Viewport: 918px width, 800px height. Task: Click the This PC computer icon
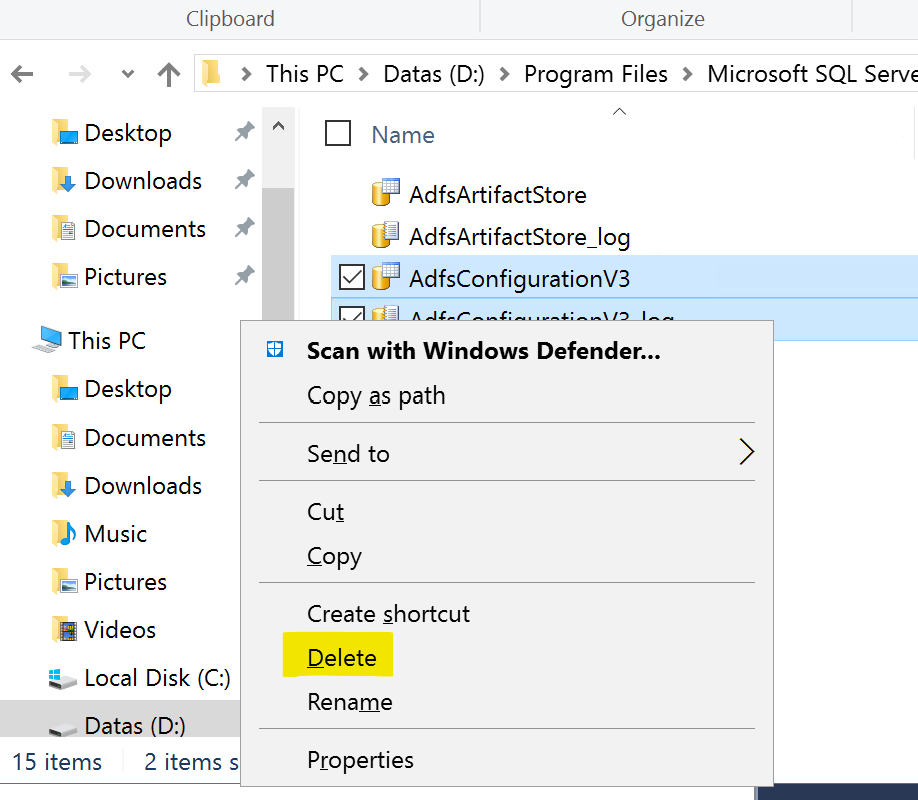tap(47, 339)
